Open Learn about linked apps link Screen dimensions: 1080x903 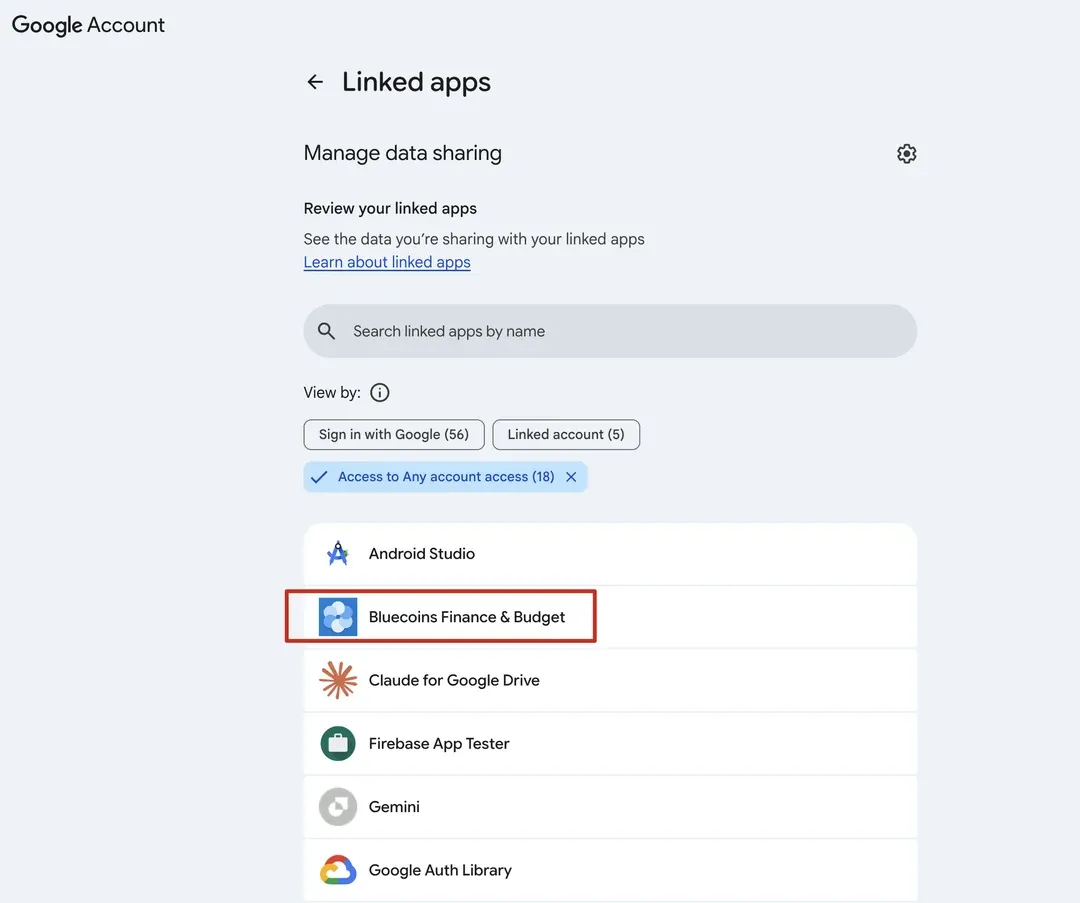[x=387, y=262]
